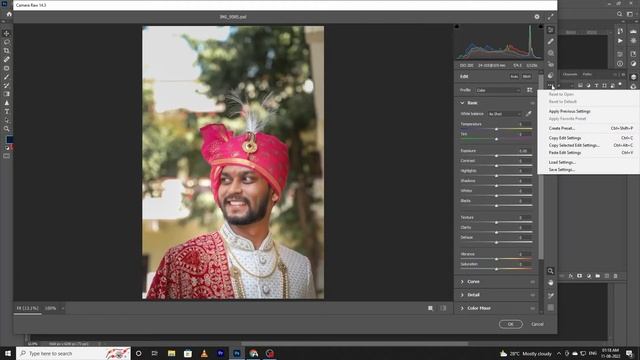This screenshot has width=640, height=360.
Task: Click the OK button in Camera Raw
Action: click(511, 324)
